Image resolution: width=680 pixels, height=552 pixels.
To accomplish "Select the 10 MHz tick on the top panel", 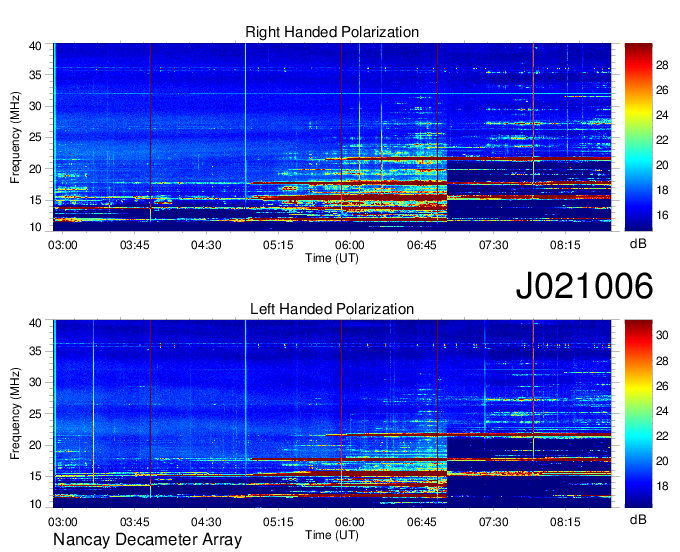I will tap(35, 227).
